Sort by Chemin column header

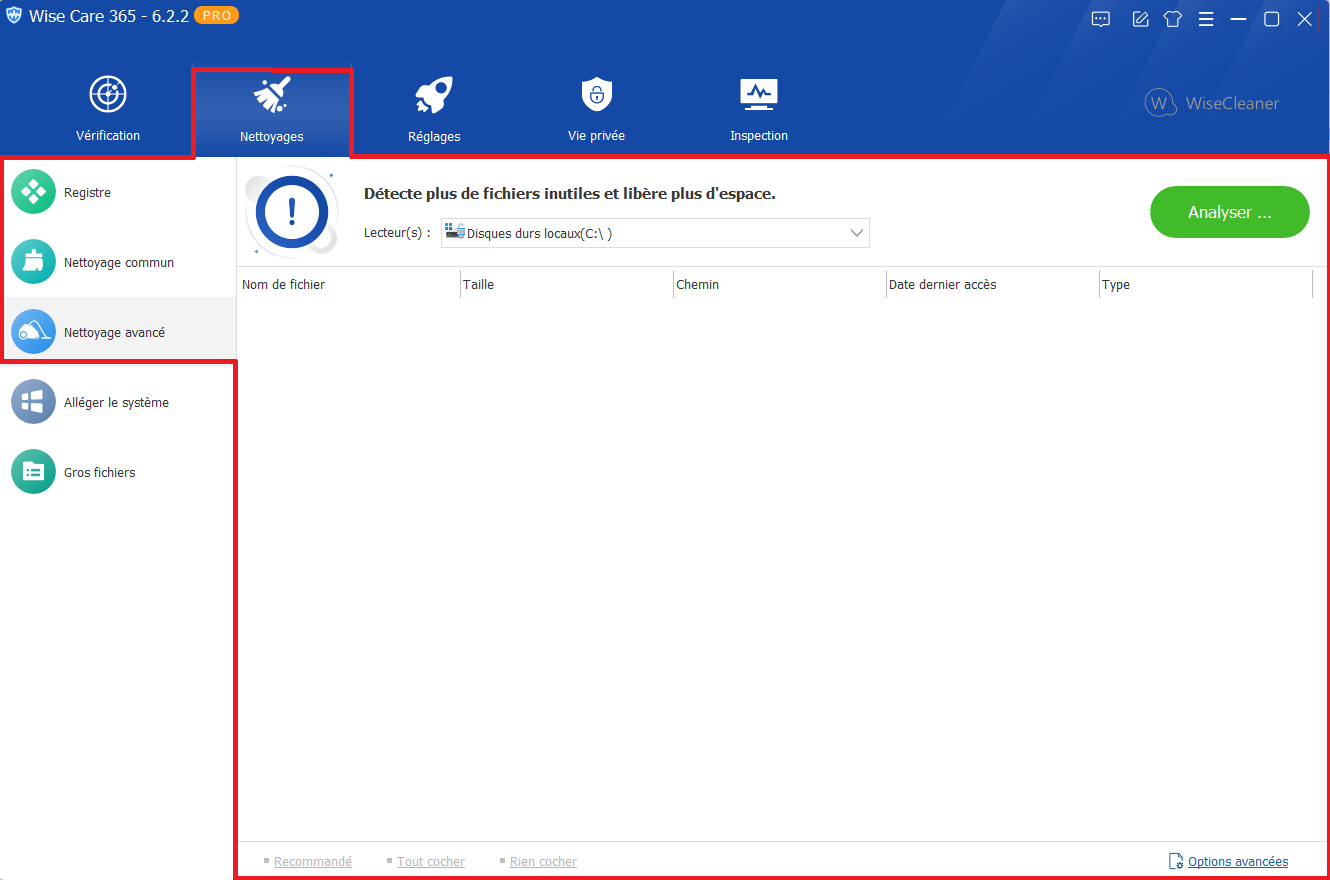[x=780, y=285]
